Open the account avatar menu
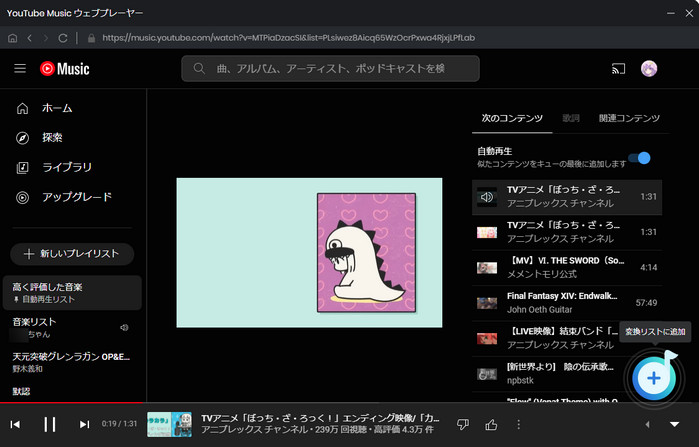Image resolution: width=699 pixels, height=447 pixels. tap(649, 69)
